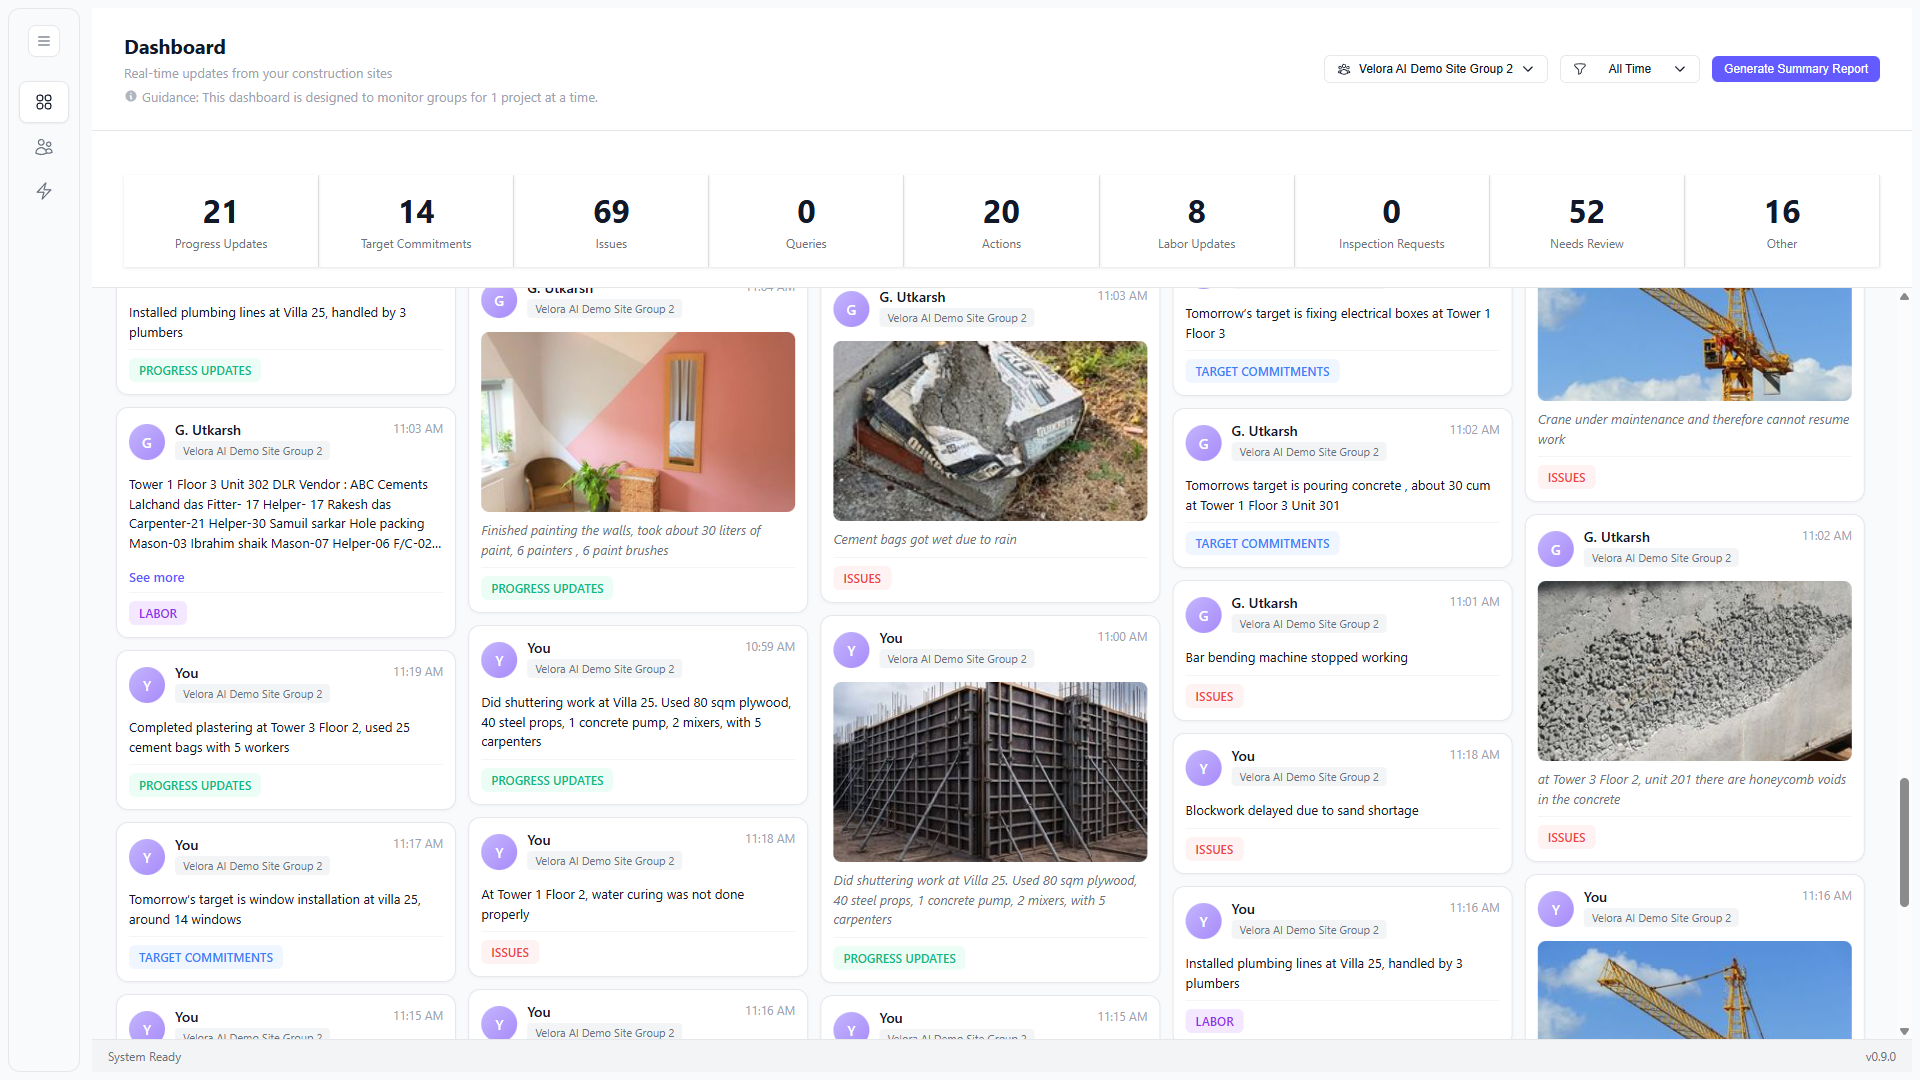Click the funnel filter icon
Image resolution: width=1920 pixels, height=1080 pixels.
(x=1580, y=69)
